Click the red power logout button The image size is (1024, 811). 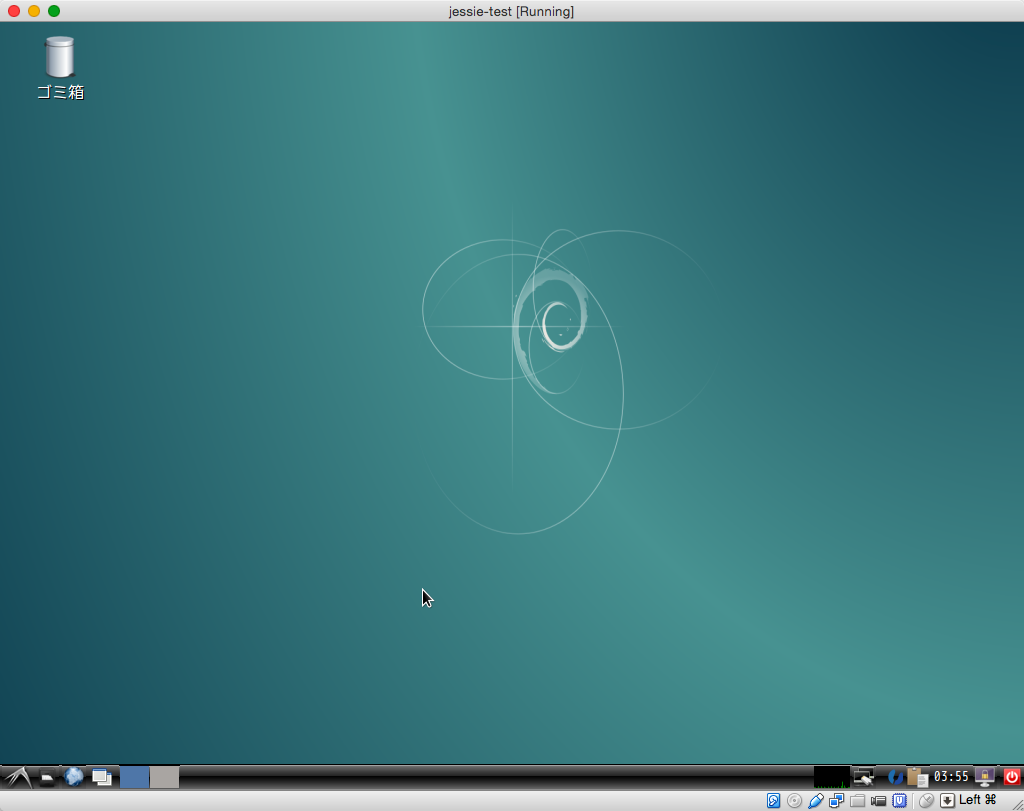coord(1012,777)
